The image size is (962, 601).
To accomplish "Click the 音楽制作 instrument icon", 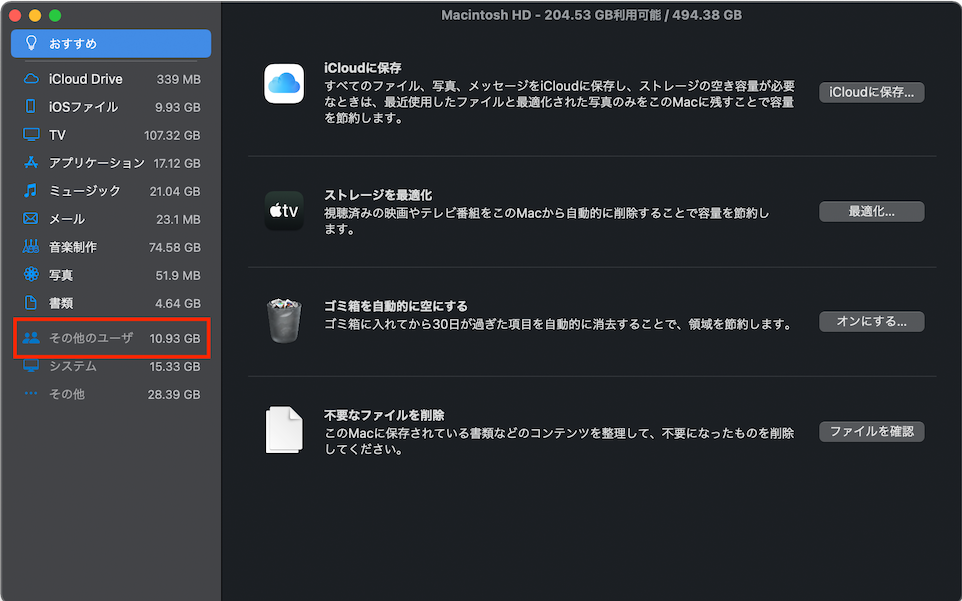I will coord(31,247).
